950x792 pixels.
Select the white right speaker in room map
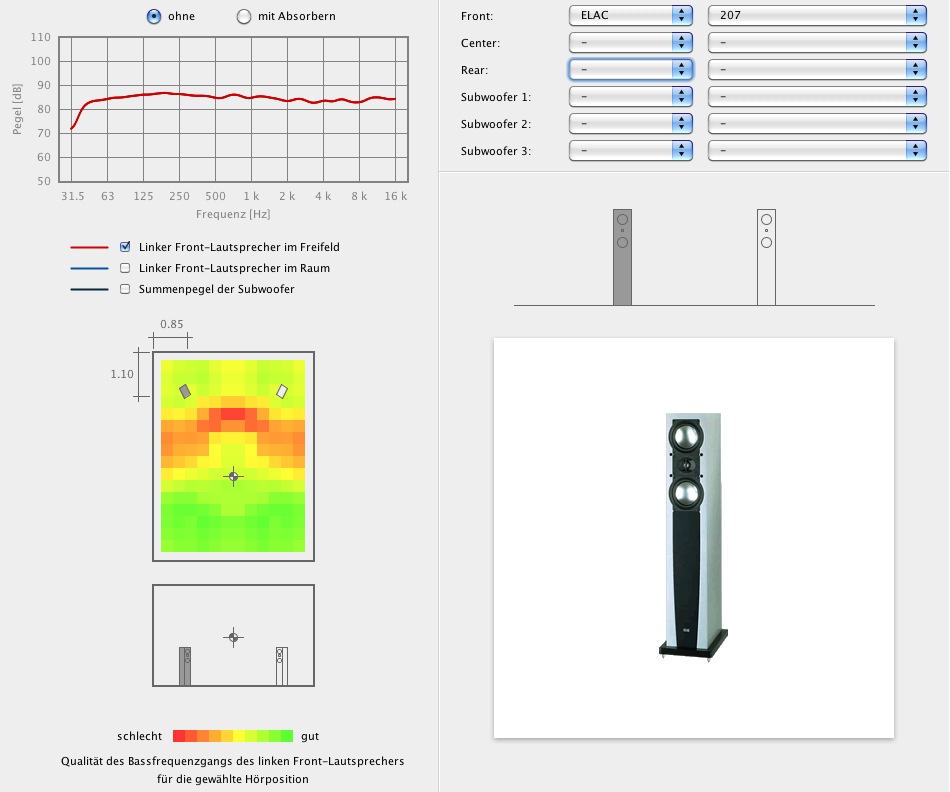(x=282, y=391)
